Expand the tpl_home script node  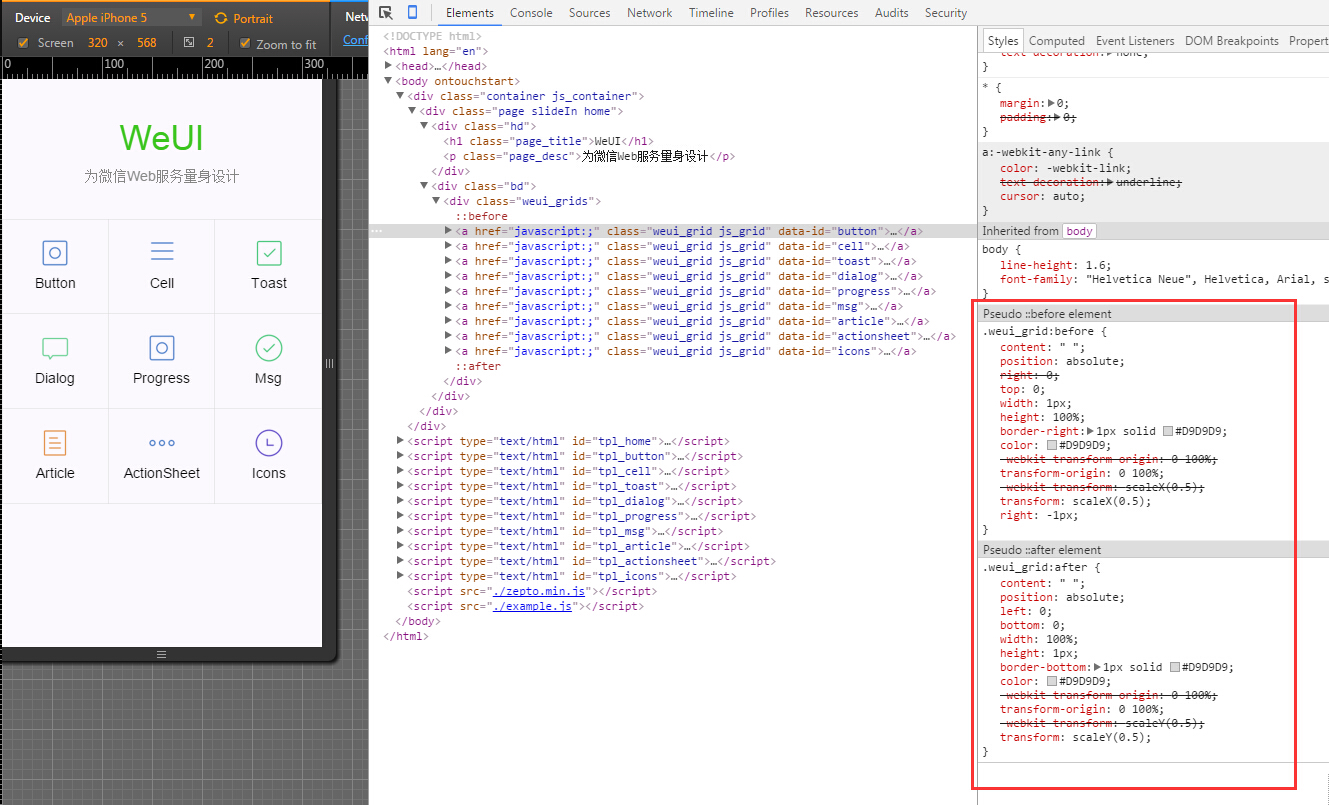click(401, 441)
